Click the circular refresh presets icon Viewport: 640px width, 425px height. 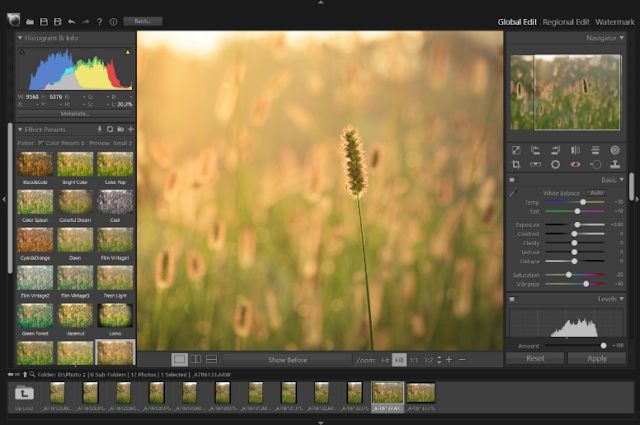(110, 129)
